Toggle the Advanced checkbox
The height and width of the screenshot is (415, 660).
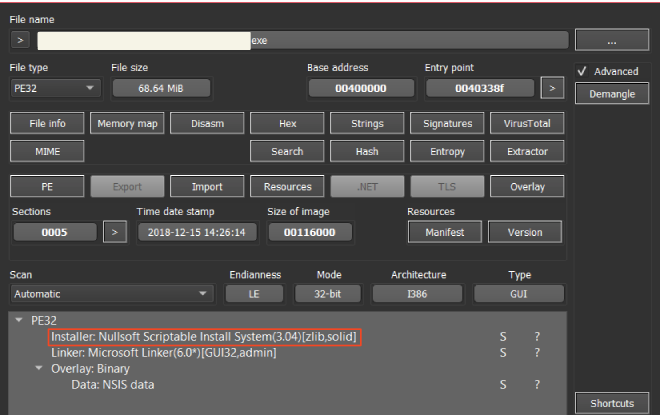585,71
